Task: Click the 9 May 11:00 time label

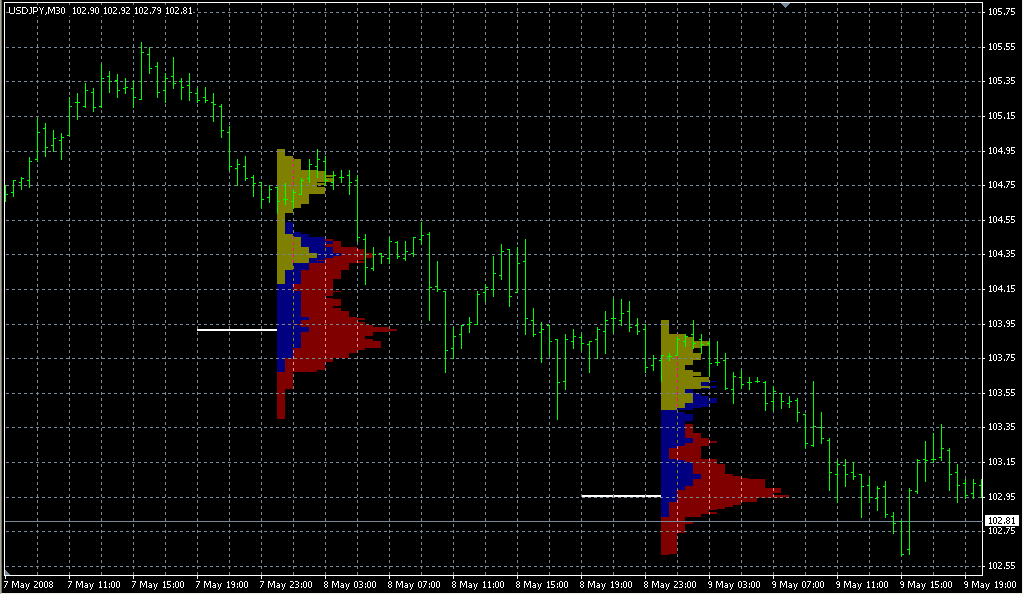Action: tap(862, 584)
